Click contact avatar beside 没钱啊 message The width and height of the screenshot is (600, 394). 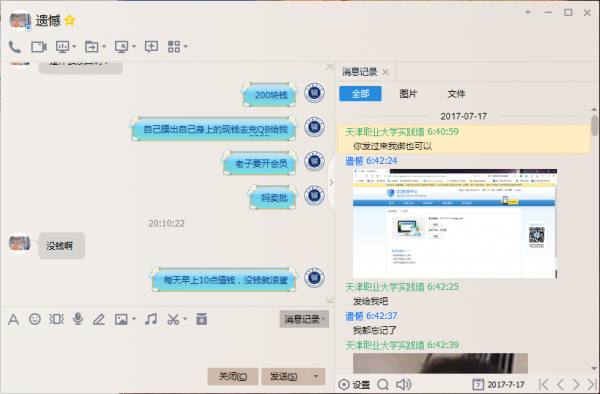pyautogui.click(x=20, y=243)
